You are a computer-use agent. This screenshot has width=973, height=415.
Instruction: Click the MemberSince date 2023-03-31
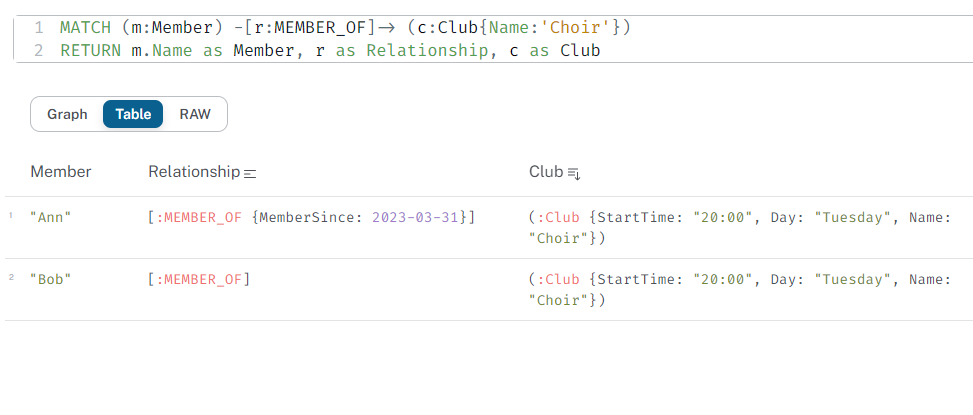[x=420, y=217]
